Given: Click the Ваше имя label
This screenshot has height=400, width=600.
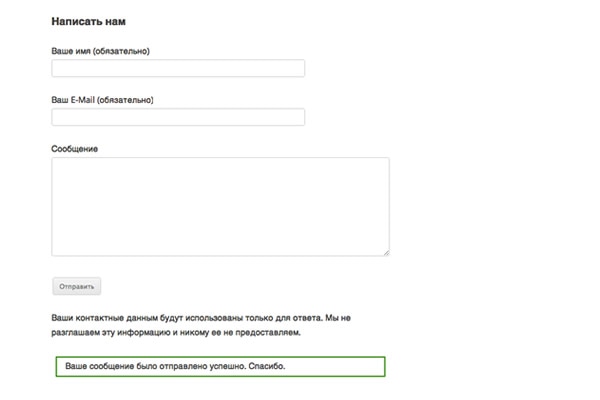Looking at the screenshot, I should (70, 51).
